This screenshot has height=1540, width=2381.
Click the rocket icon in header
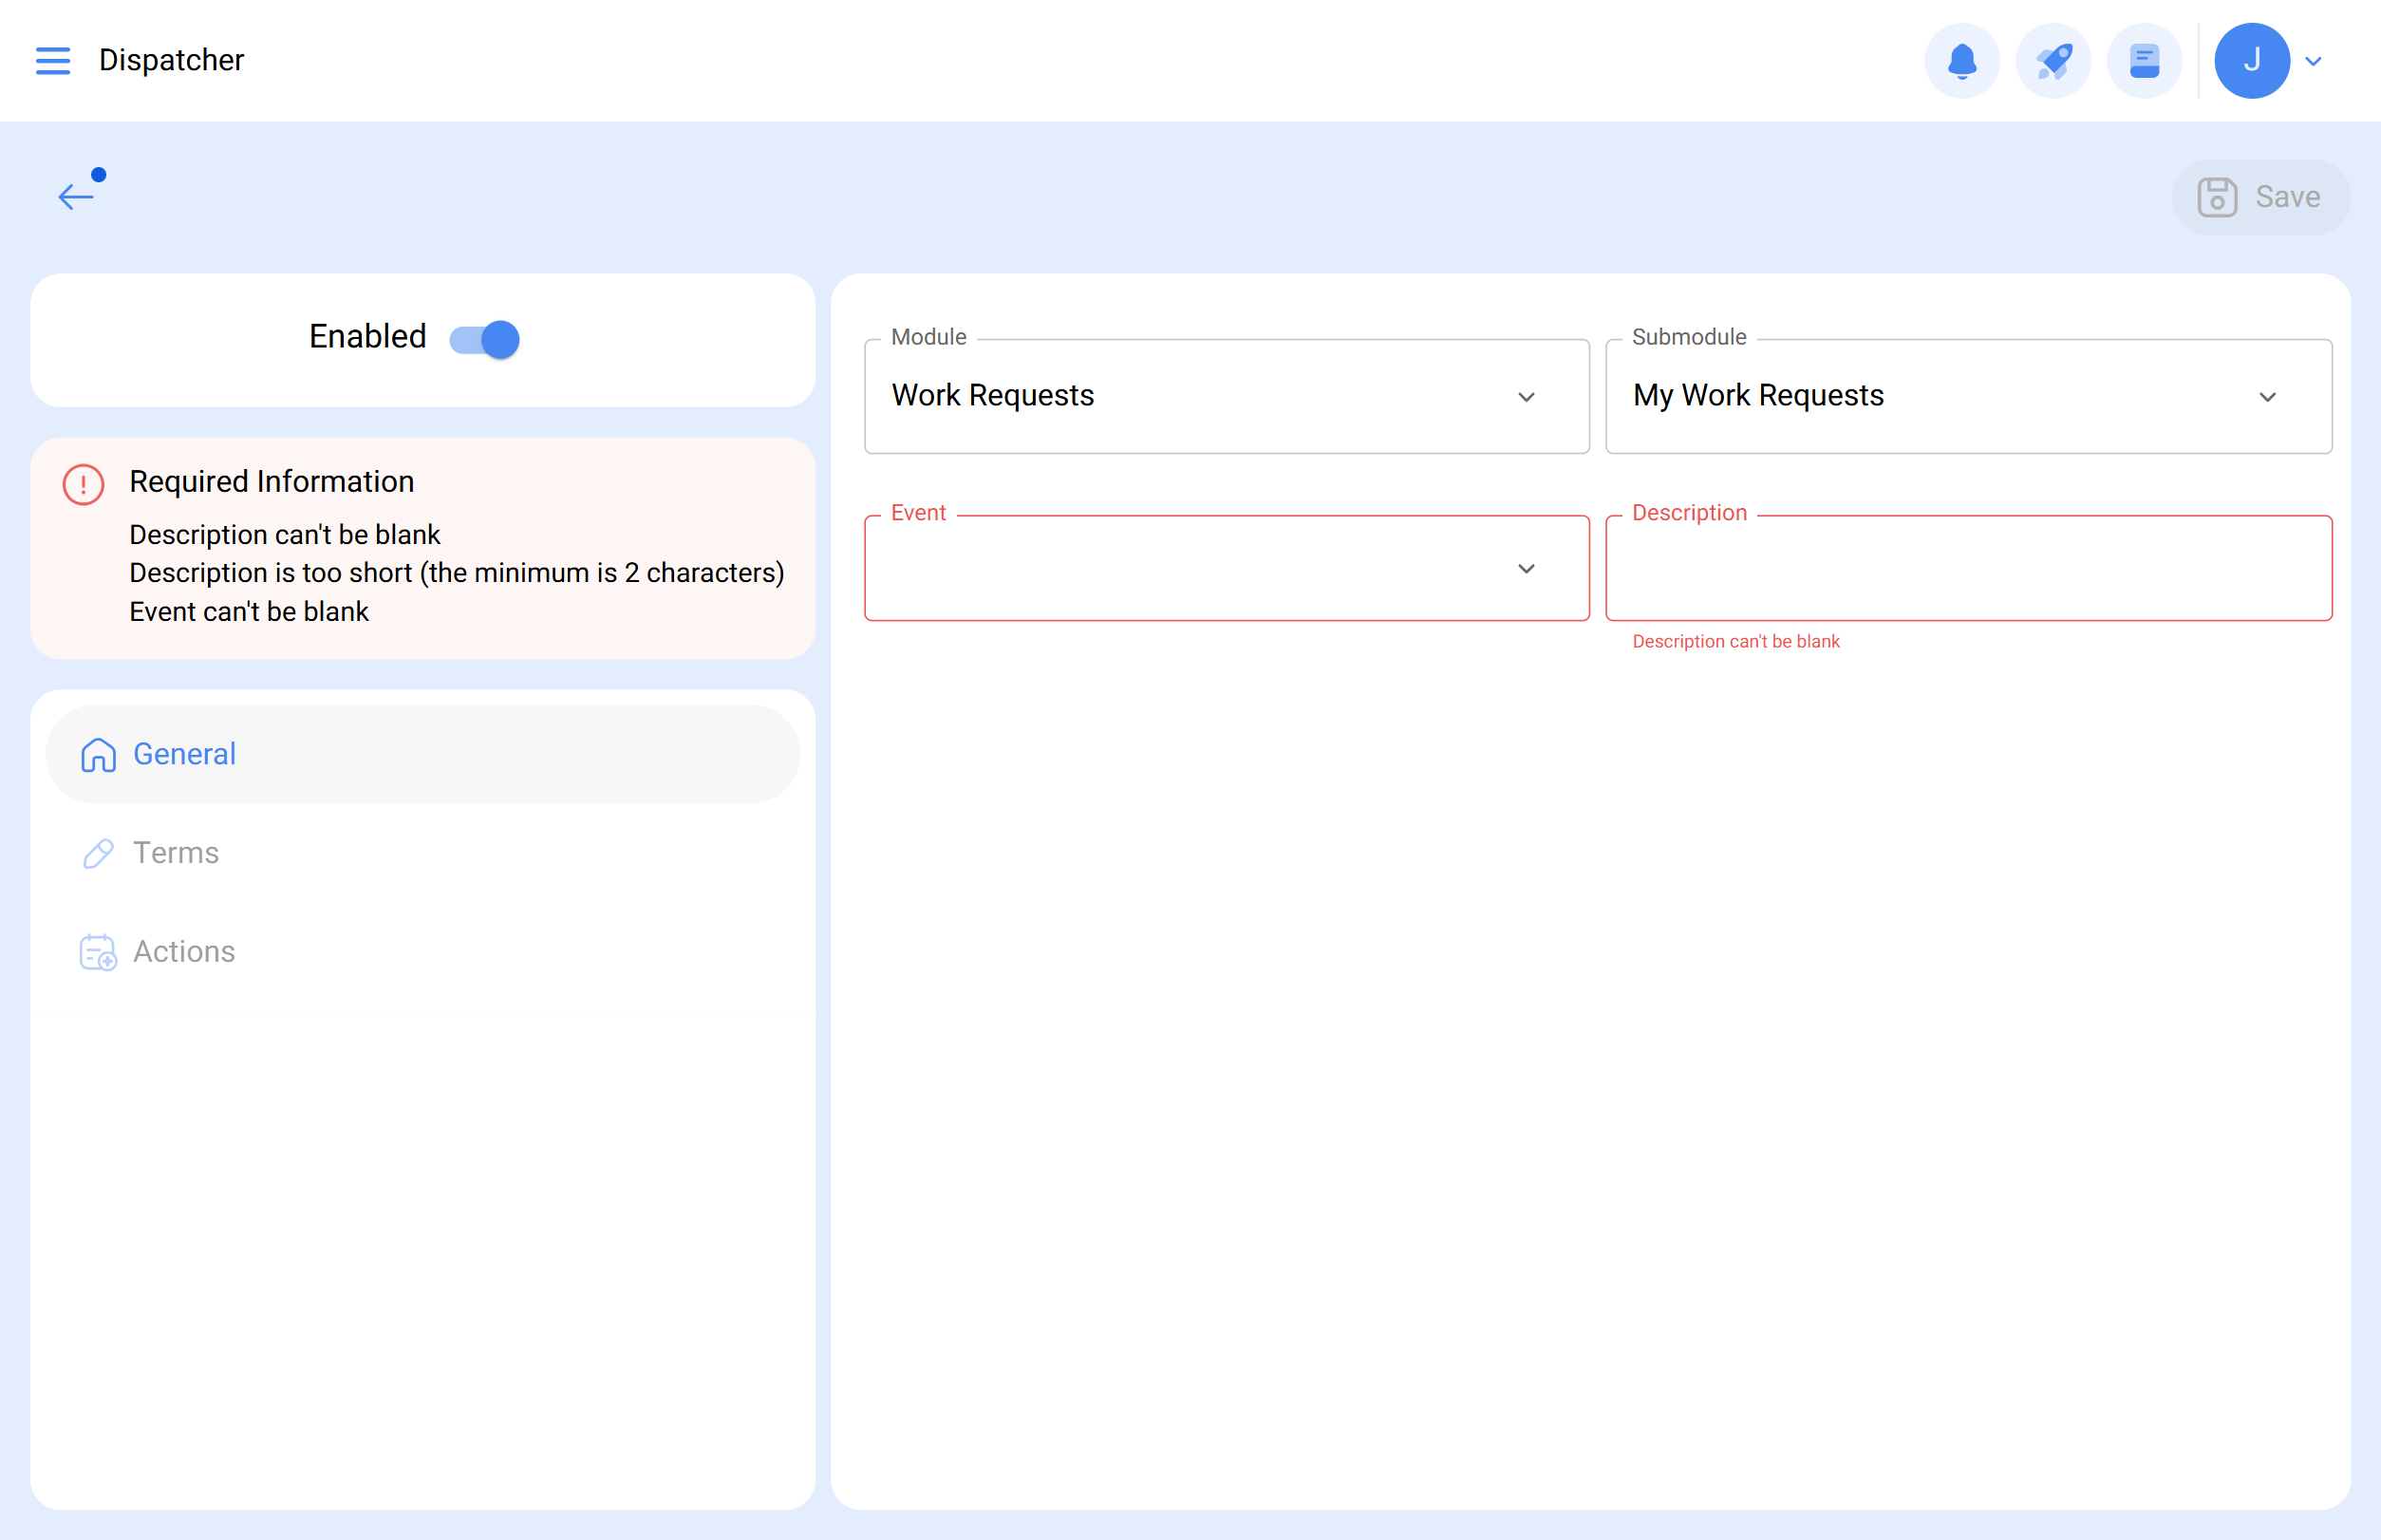2053,61
